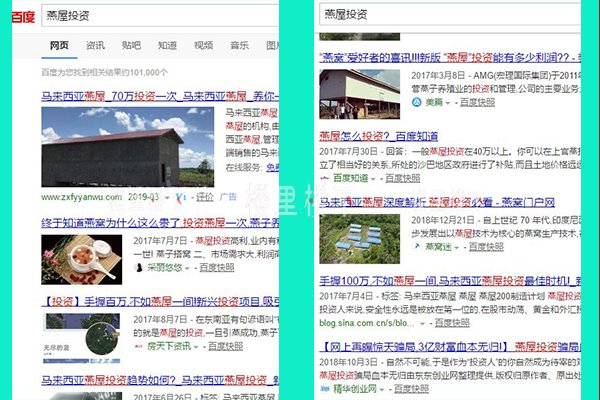Switch to the 视频 tab
This screenshot has width=600, height=400.
203,46
